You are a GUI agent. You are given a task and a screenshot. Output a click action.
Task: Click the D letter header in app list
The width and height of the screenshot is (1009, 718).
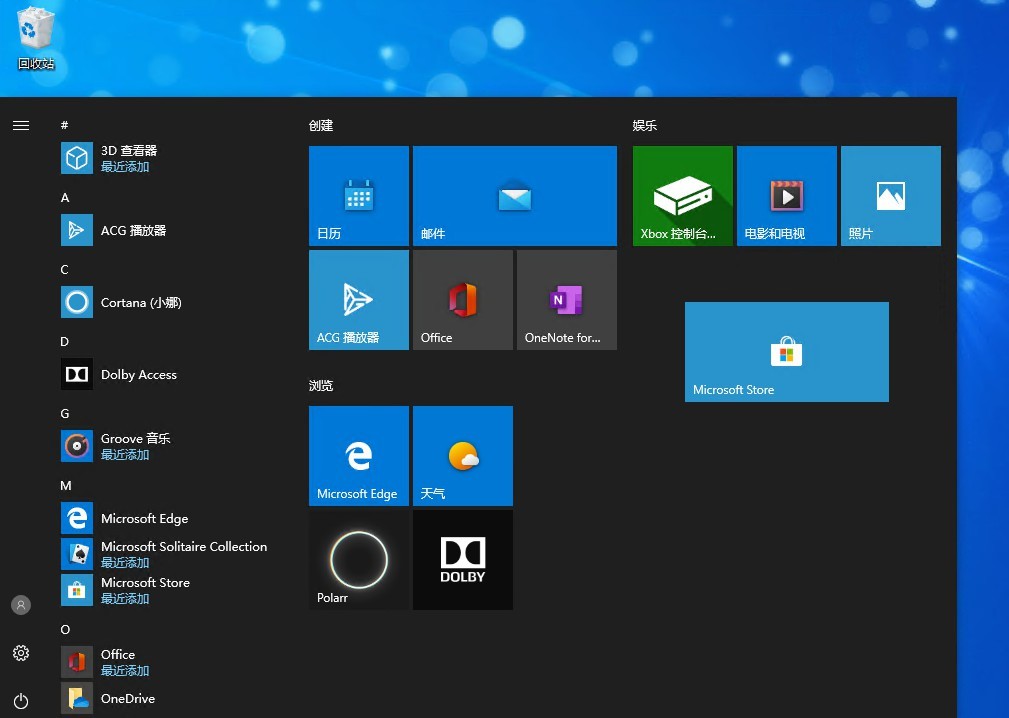[64, 342]
